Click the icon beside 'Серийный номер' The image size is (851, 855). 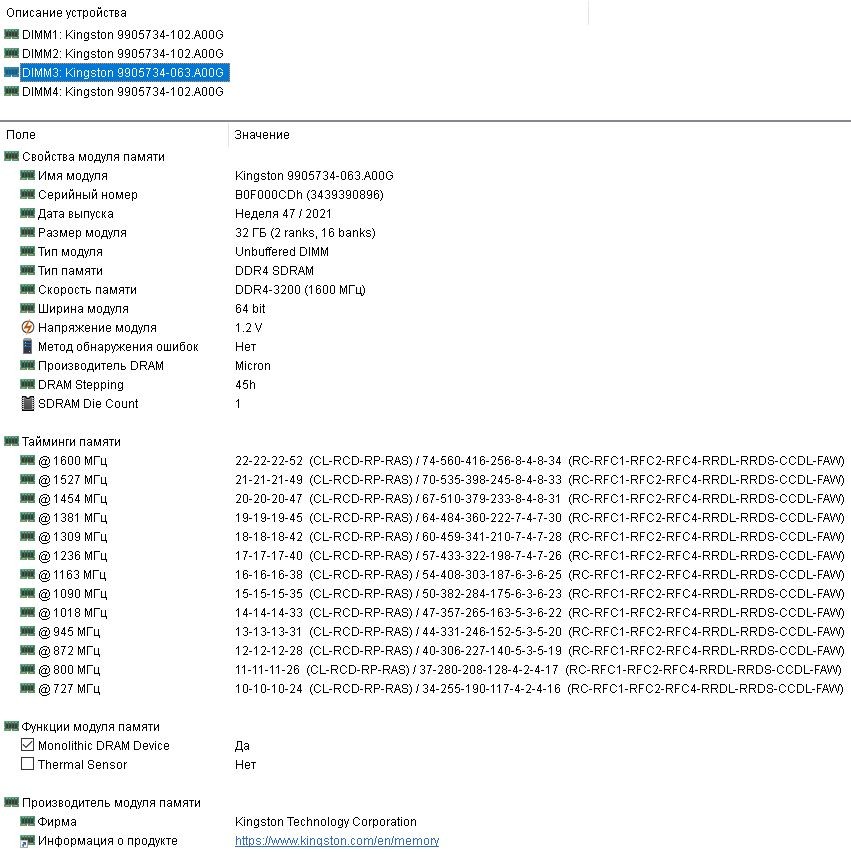point(27,194)
